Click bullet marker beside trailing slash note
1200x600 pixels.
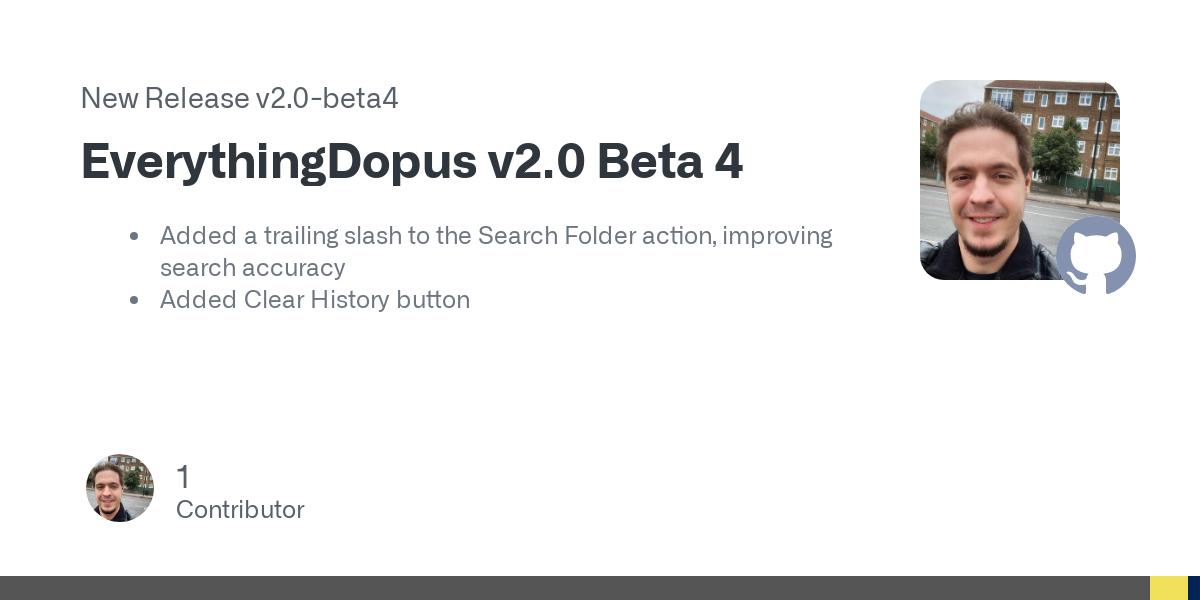[134, 237]
